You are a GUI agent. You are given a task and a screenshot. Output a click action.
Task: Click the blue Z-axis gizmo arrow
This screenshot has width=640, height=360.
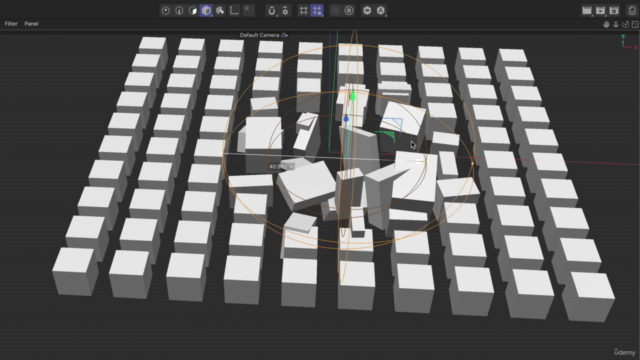[346, 118]
